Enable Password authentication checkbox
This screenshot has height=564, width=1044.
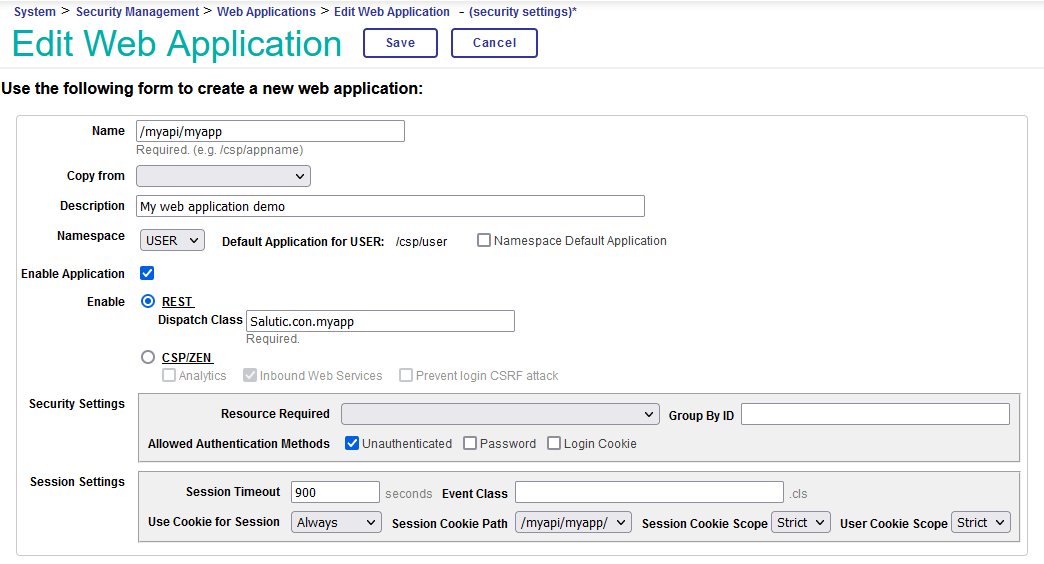pyautogui.click(x=470, y=443)
